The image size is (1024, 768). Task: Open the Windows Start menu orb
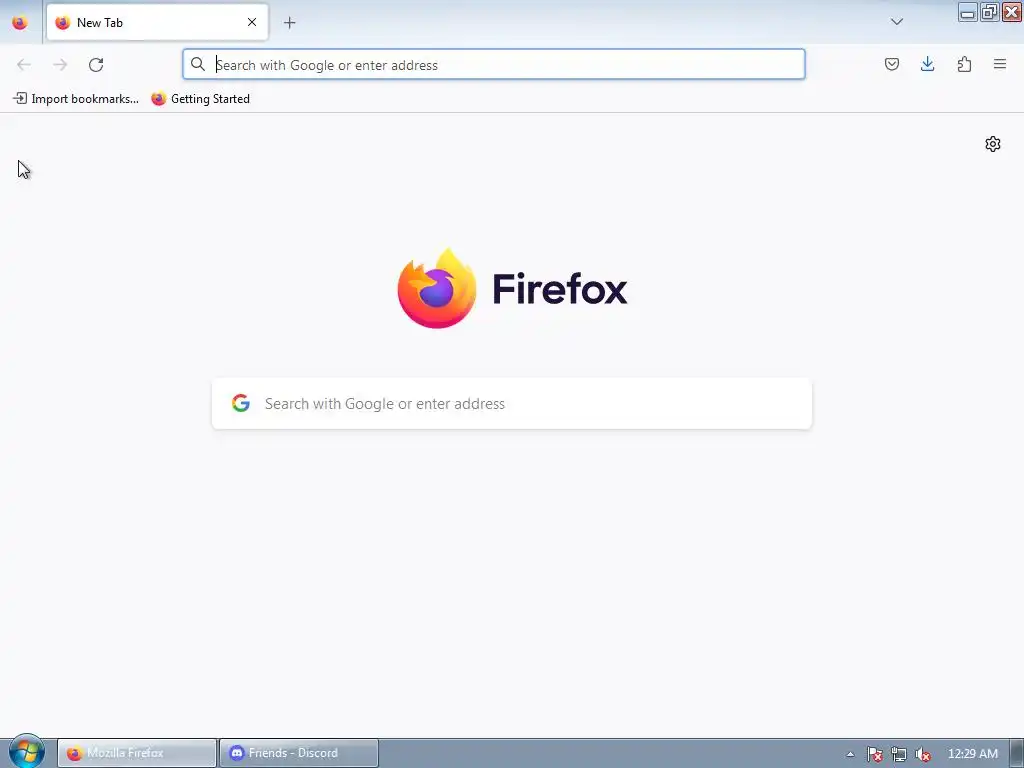[x=26, y=751]
